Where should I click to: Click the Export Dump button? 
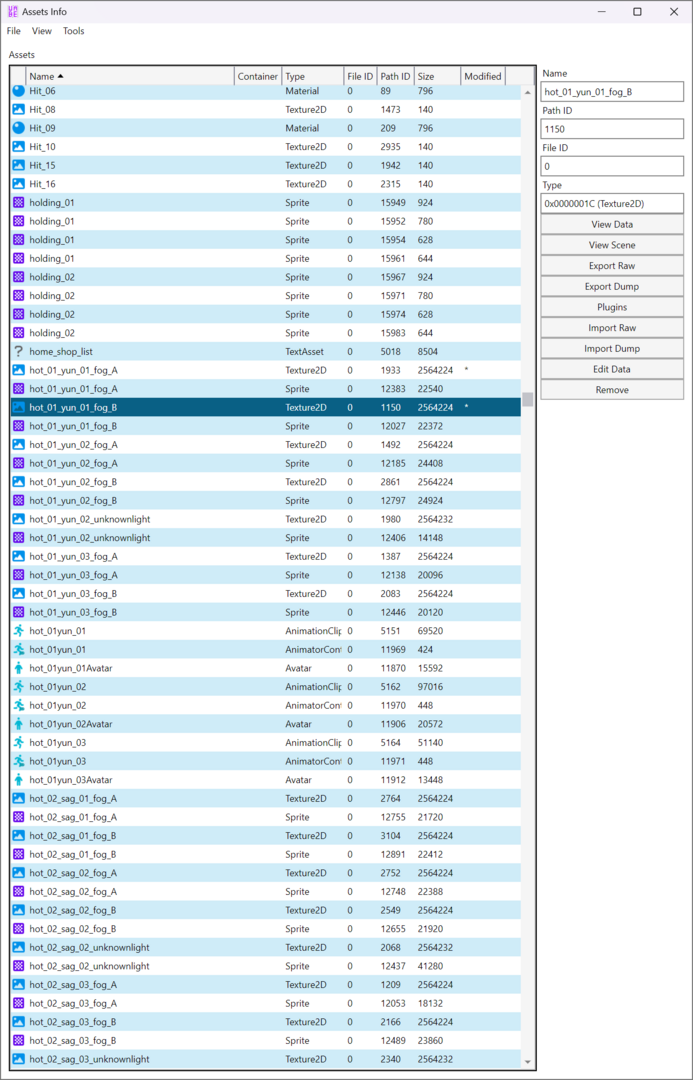(612, 287)
